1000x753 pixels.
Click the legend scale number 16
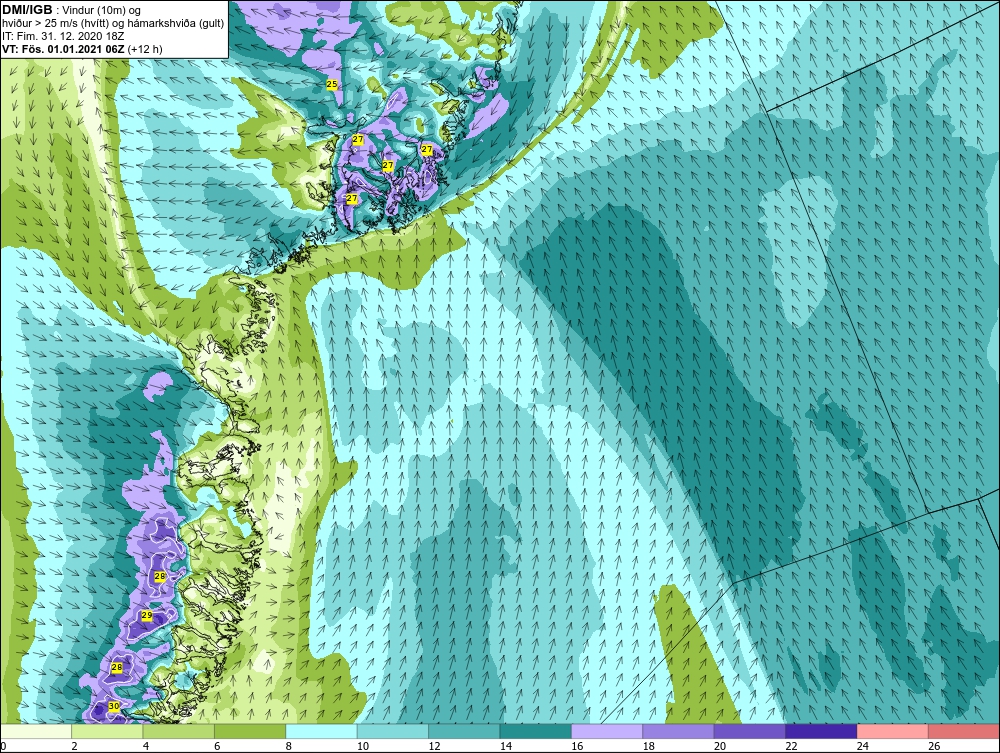(x=577, y=746)
